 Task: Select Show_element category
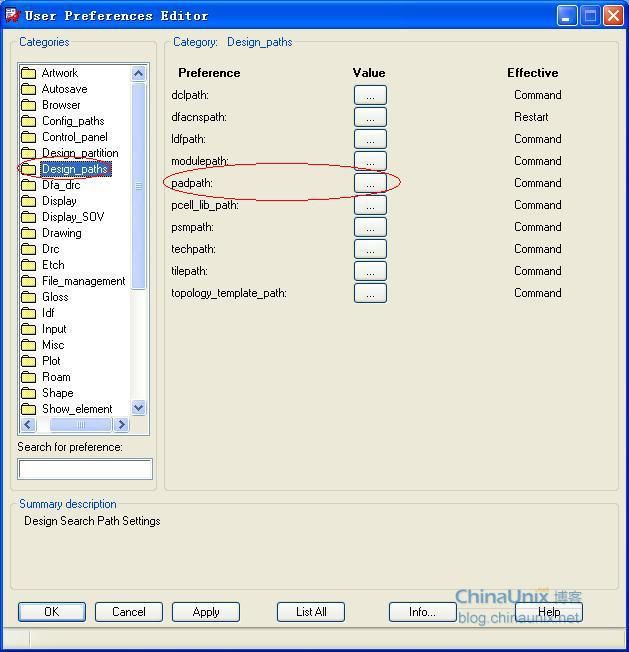click(77, 409)
